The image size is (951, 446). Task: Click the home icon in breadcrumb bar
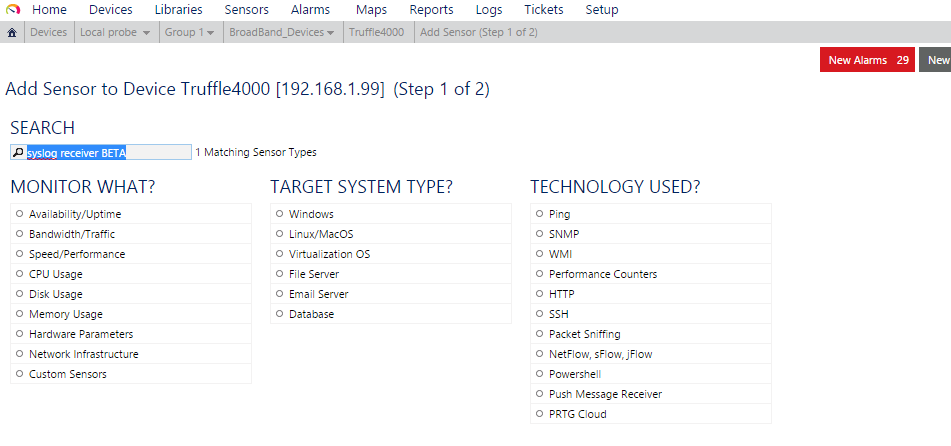point(12,33)
